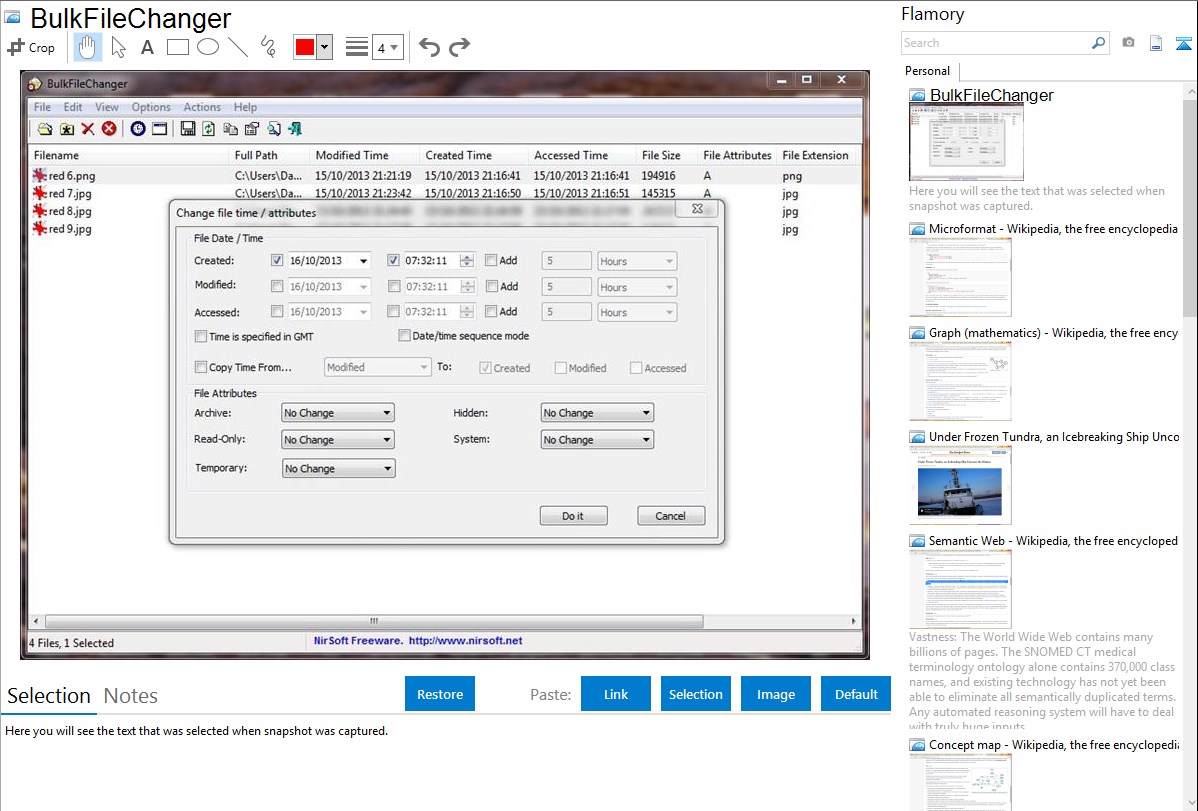Click the Paste Image button

[x=775, y=694]
